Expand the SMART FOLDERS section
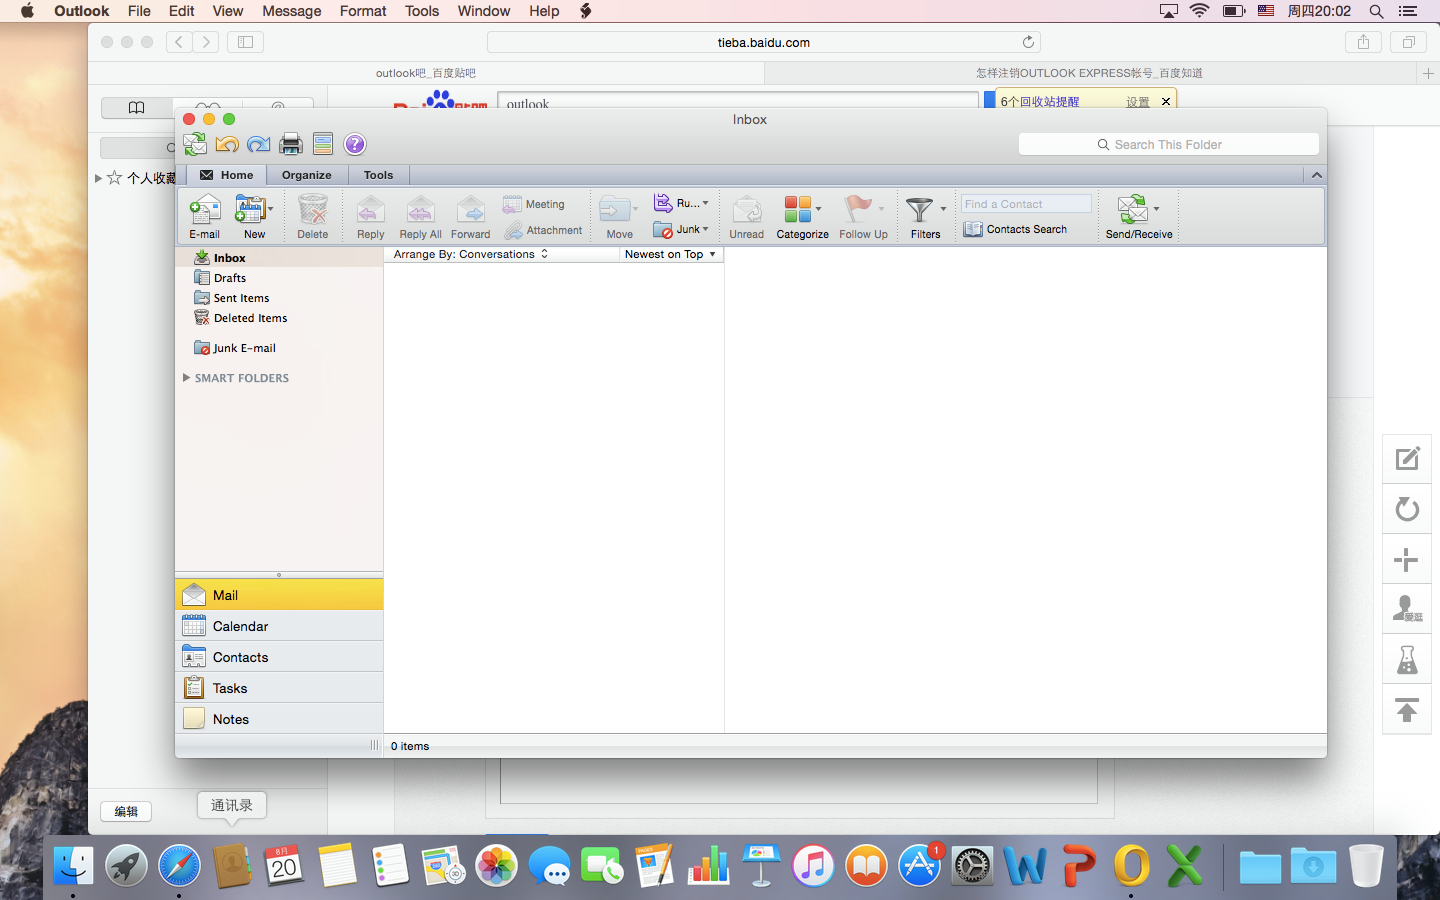This screenshot has height=900, width=1440. (x=187, y=378)
